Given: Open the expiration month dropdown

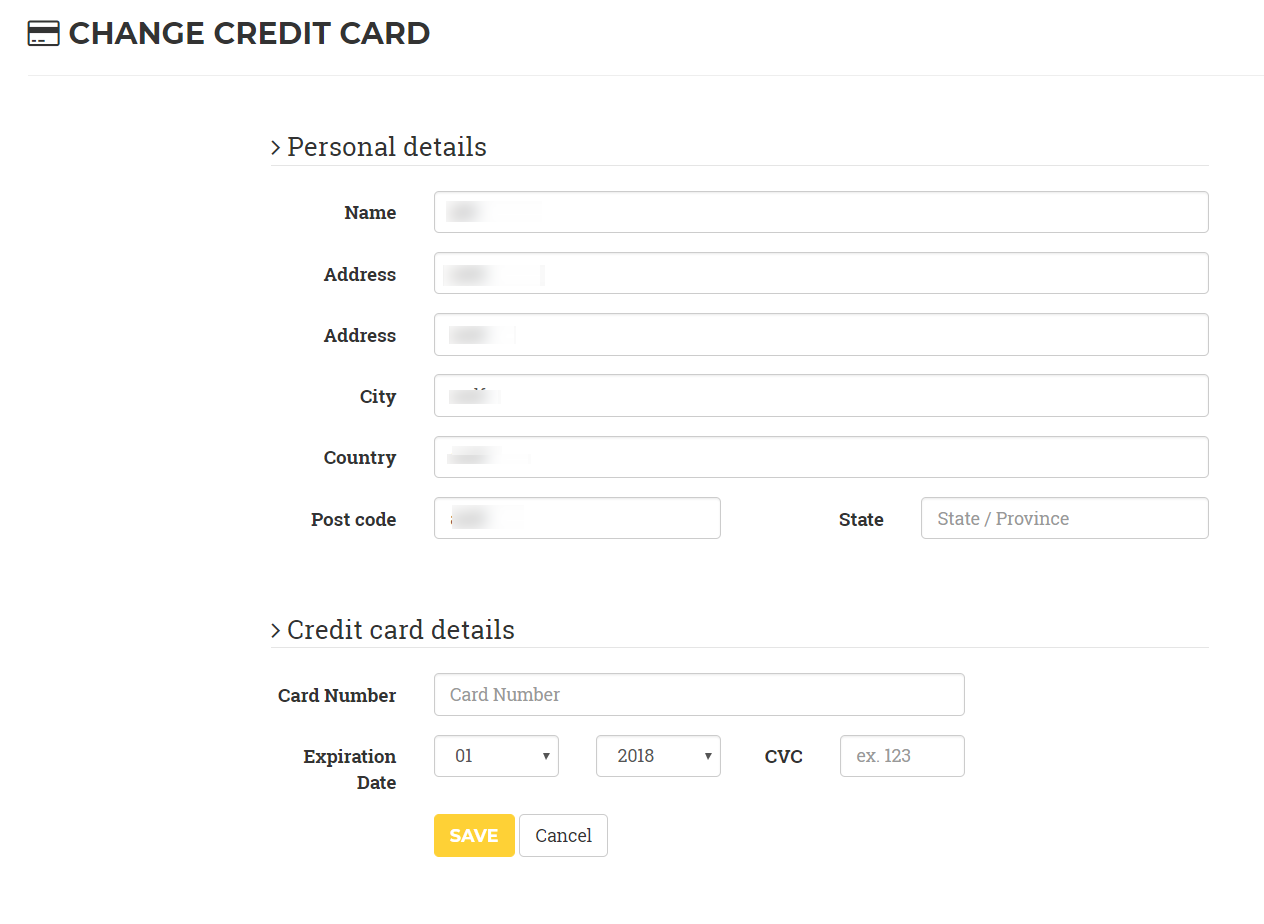Looking at the screenshot, I should click(x=496, y=756).
